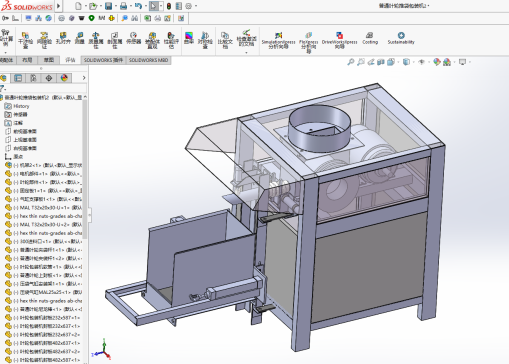Image resolution: width=509 pixels, height=364 pixels.
Task: Expand the SOLIDWORKS menu arrow beside the logo
Action: click(x=59, y=6)
